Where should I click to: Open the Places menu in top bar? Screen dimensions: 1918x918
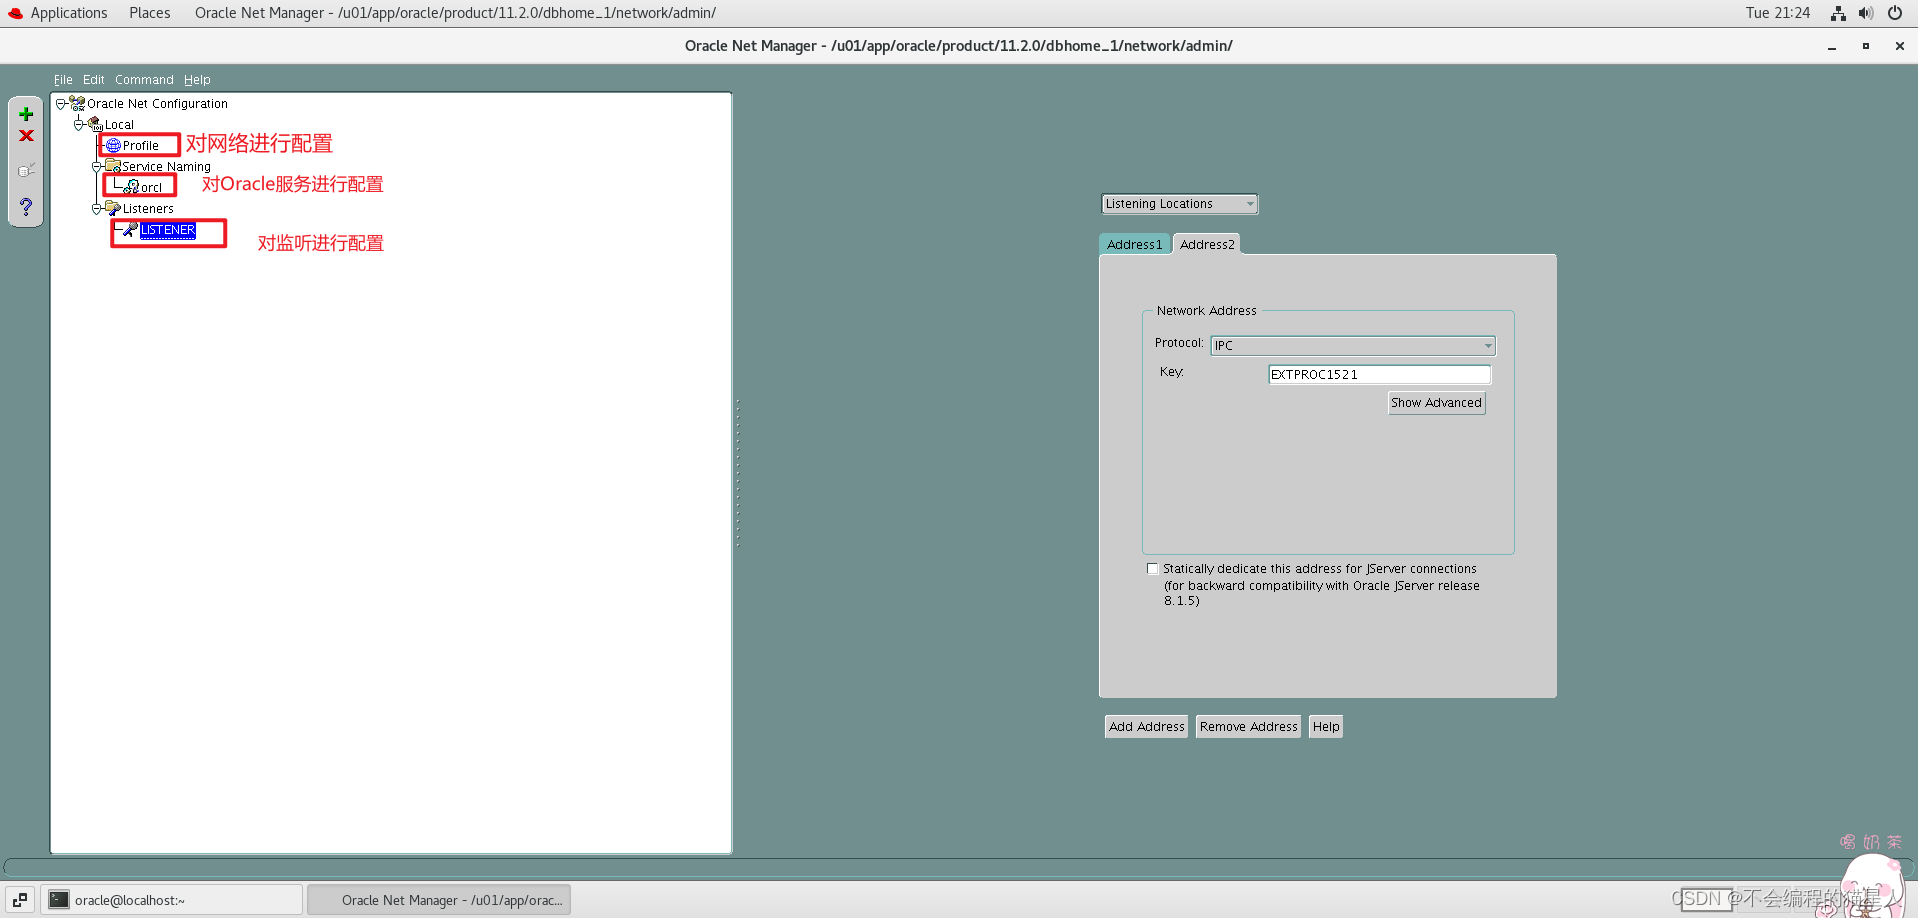click(150, 13)
